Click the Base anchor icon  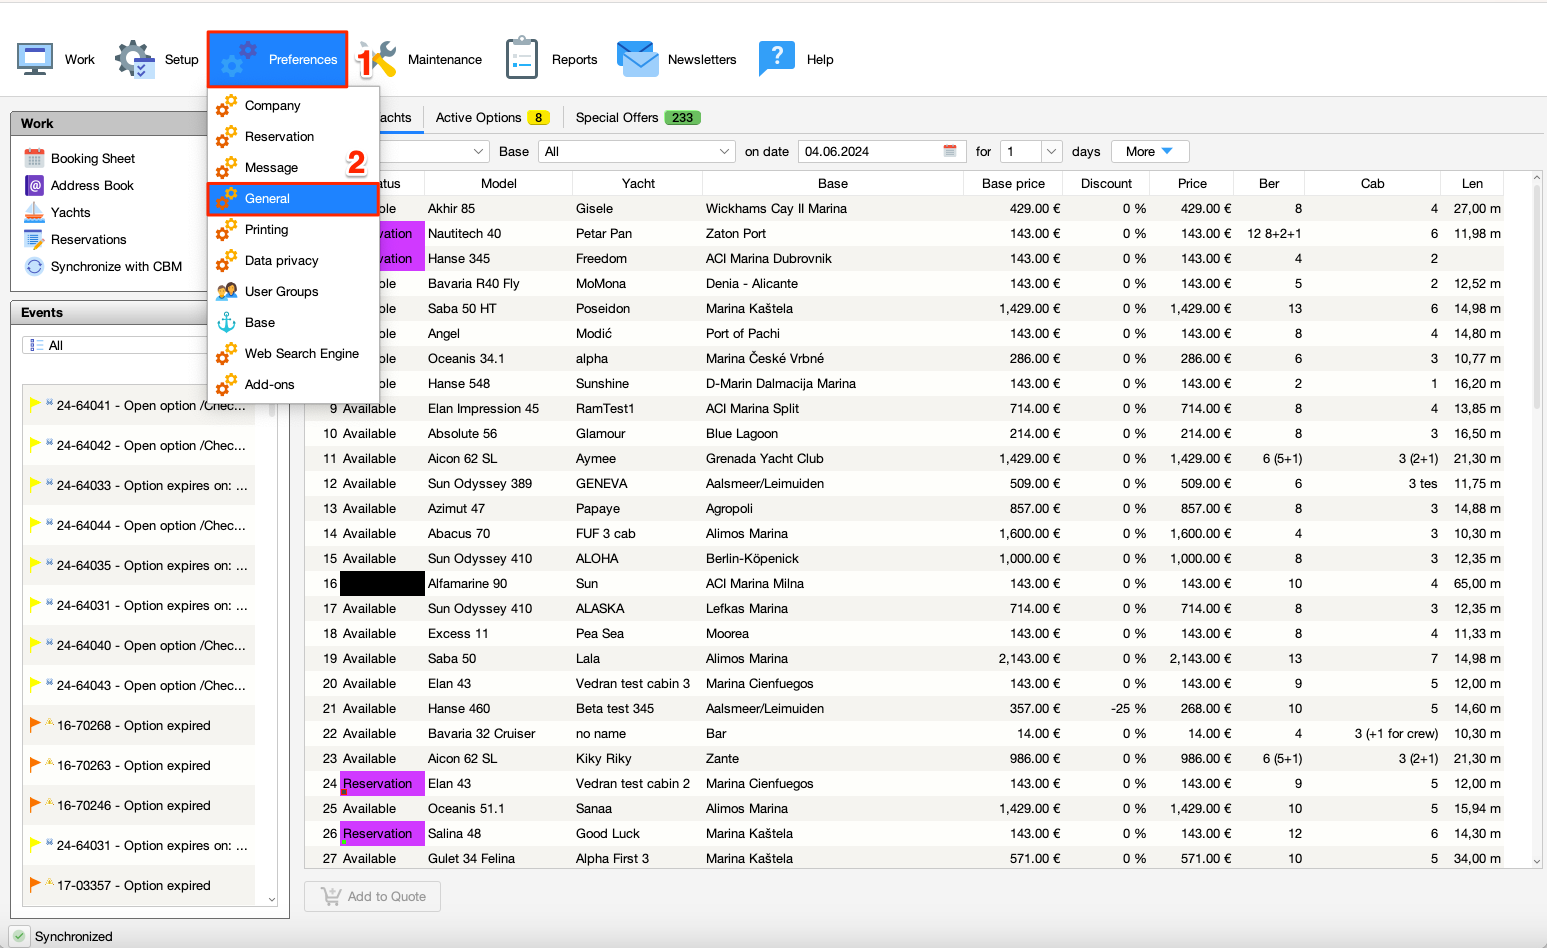[x=227, y=322]
